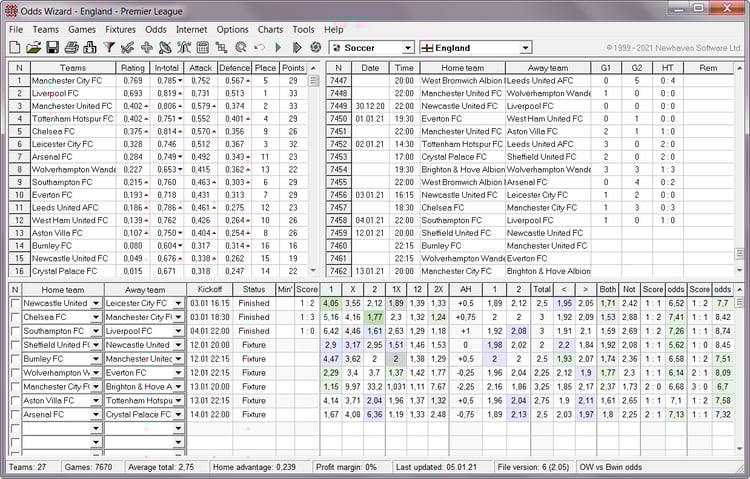The image size is (750, 479).
Task: Expand Newcastle United home team dropdown
Action: point(96,303)
